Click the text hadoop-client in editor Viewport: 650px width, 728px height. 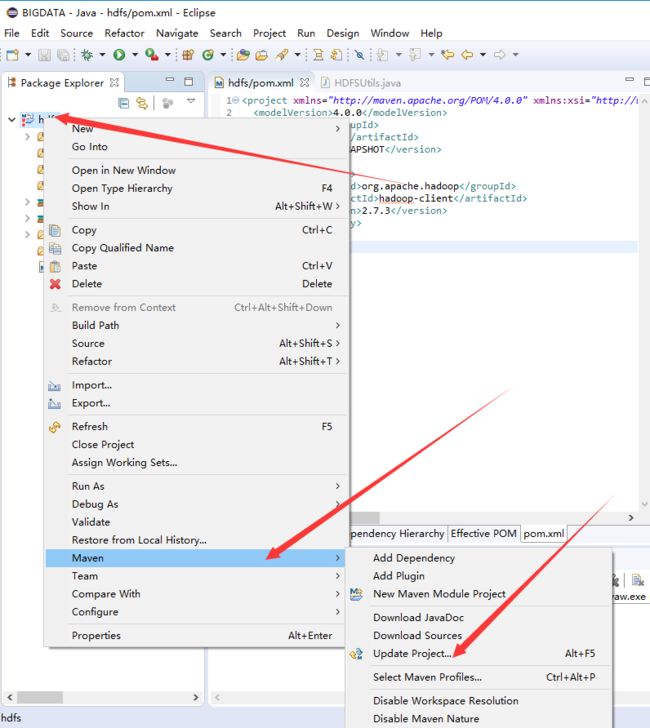coord(416,199)
